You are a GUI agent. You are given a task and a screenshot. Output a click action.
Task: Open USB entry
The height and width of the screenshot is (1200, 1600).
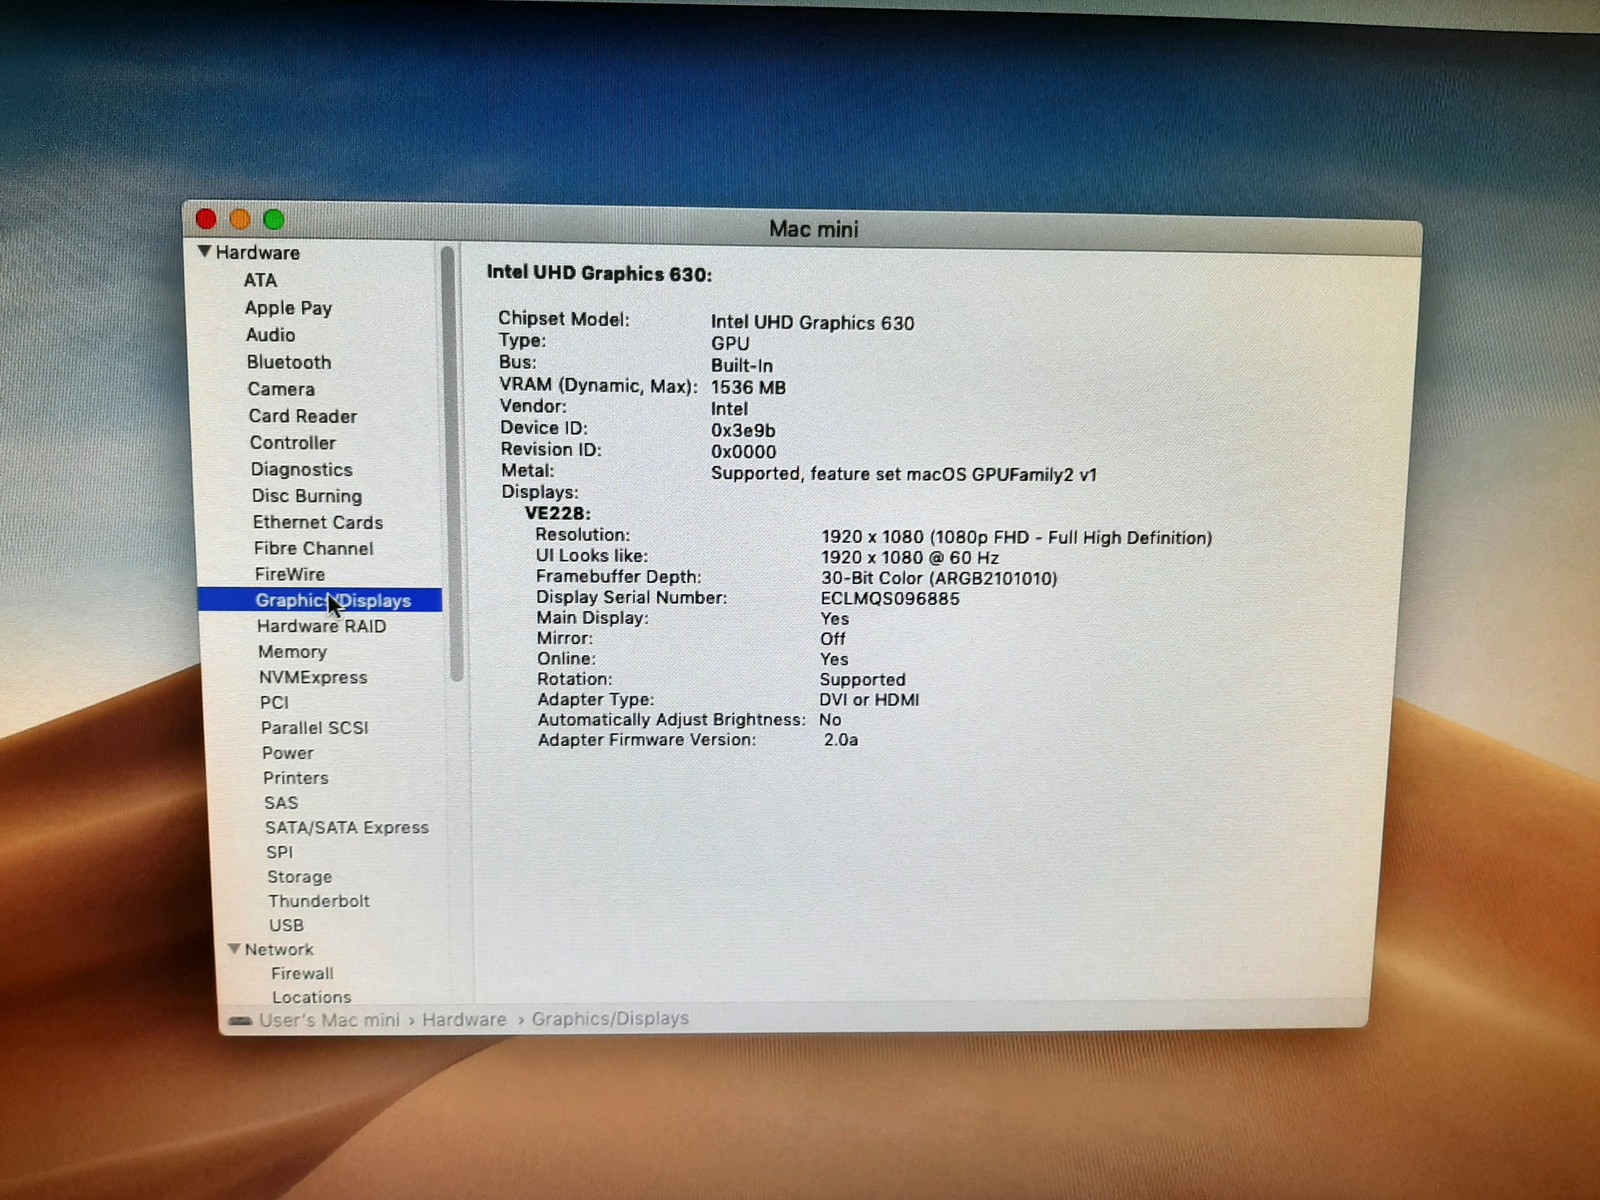(x=286, y=925)
